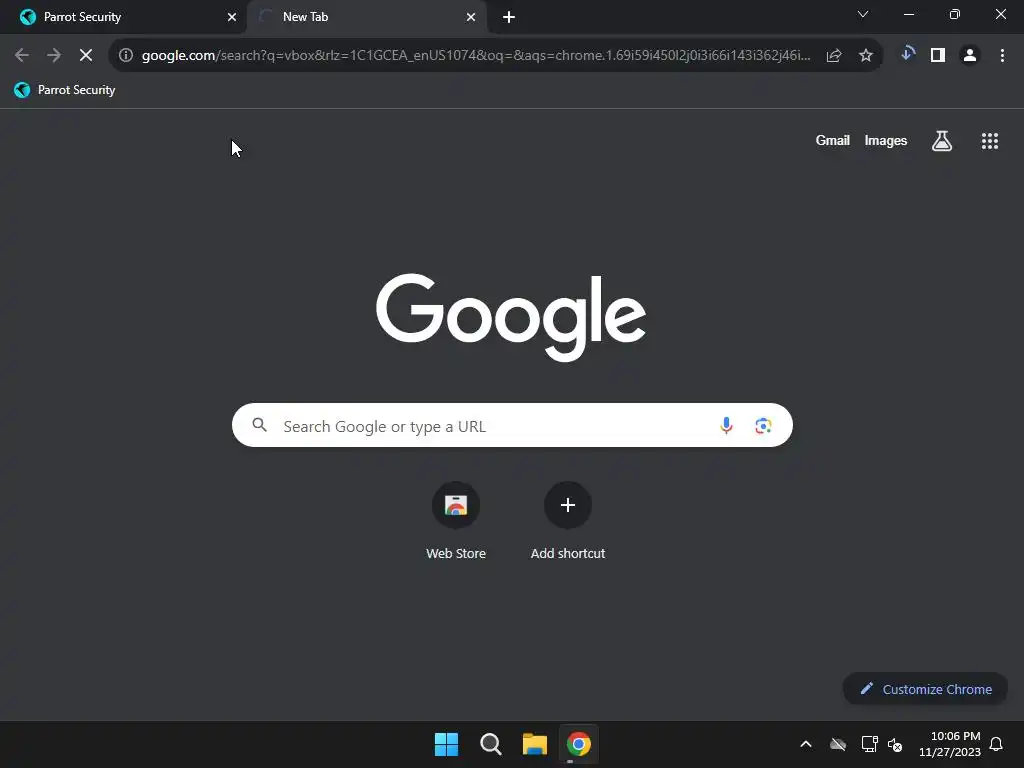This screenshot has height=768, width=1024.
Task: Go back to previous page
Action: (x=22, y=56)
